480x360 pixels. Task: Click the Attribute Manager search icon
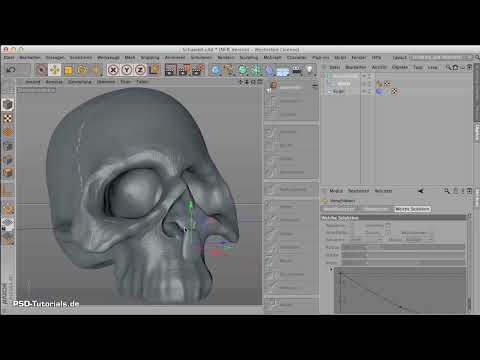coord(447,191)
